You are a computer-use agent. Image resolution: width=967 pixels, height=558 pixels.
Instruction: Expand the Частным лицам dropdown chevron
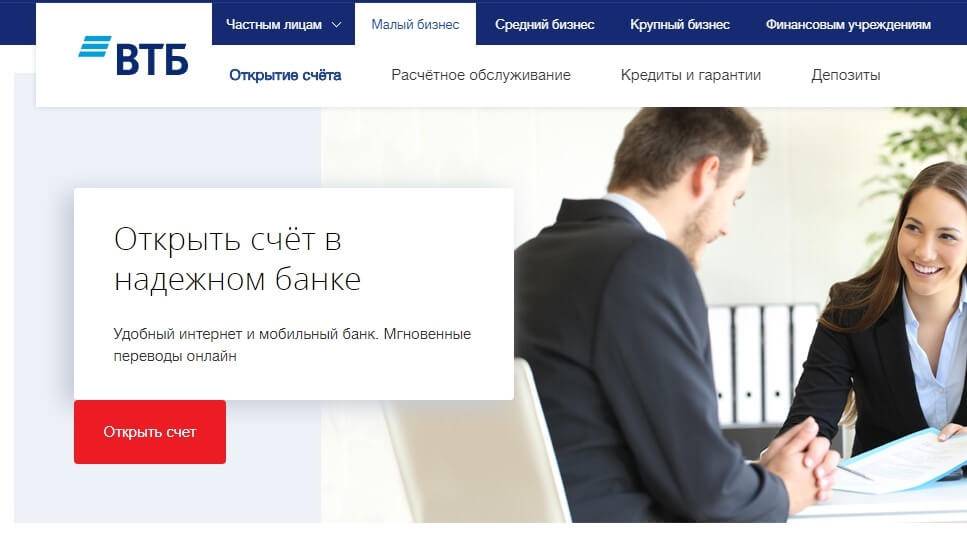tap(336, 25)
